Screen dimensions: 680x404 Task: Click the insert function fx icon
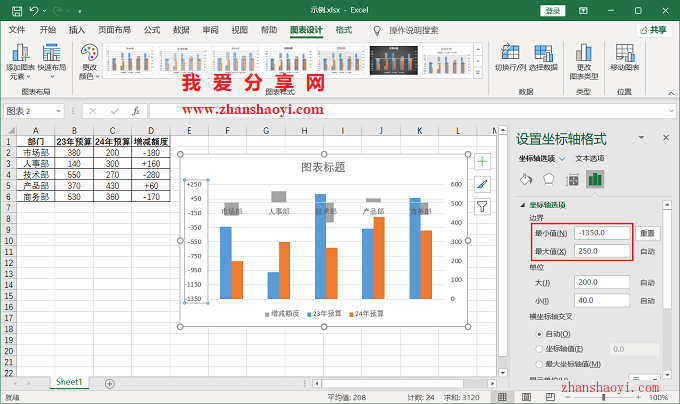[x=136, y=111]
